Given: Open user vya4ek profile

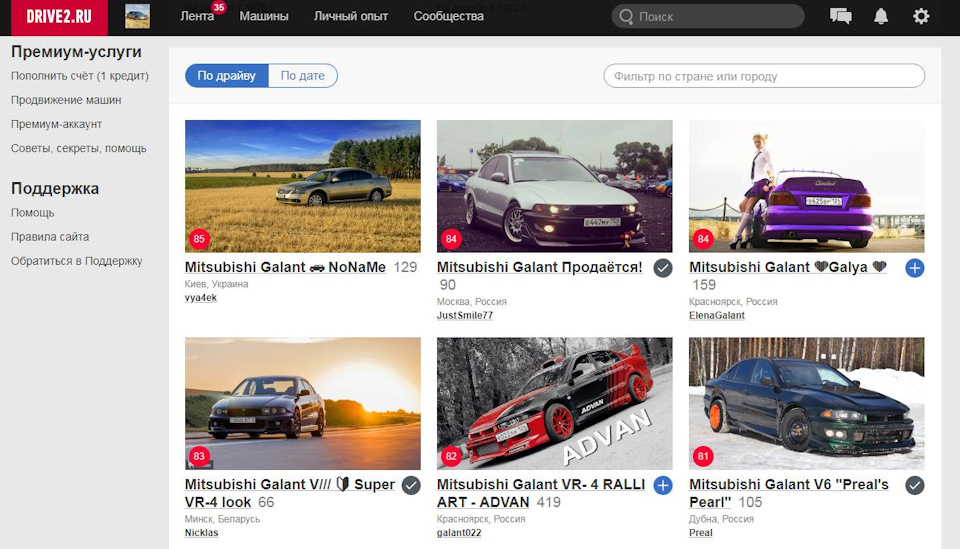Looking at the screenshot, I should pos(201,298).
